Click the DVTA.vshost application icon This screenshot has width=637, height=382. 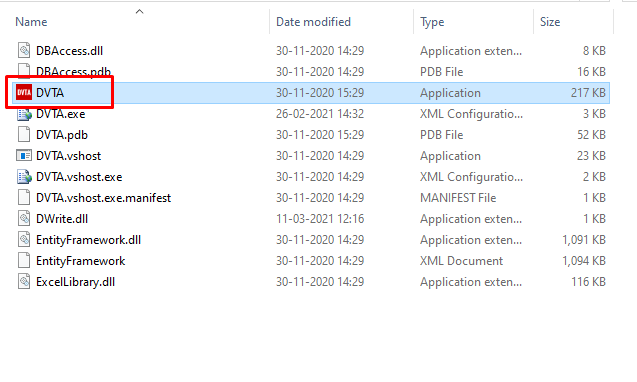(x=24, y=156)
